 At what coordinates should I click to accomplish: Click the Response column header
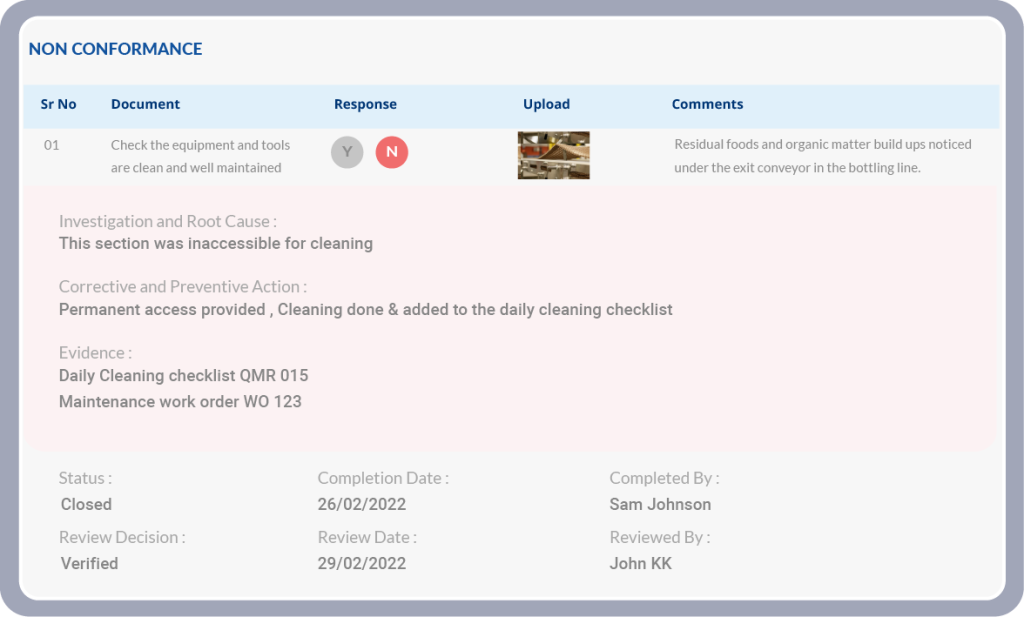(x=365, y=104)
